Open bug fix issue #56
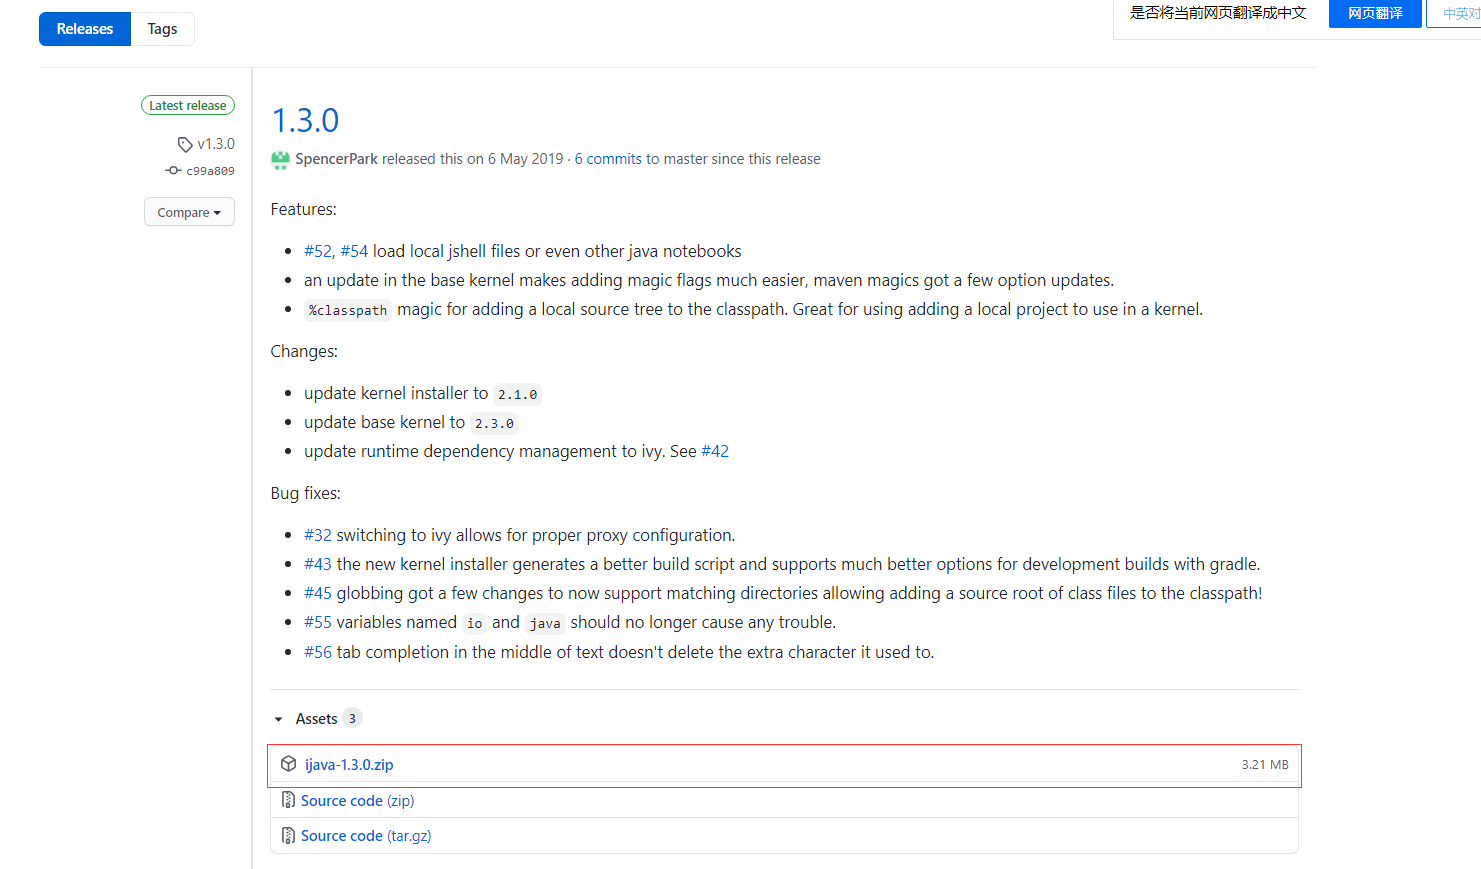 coord(317,651)
